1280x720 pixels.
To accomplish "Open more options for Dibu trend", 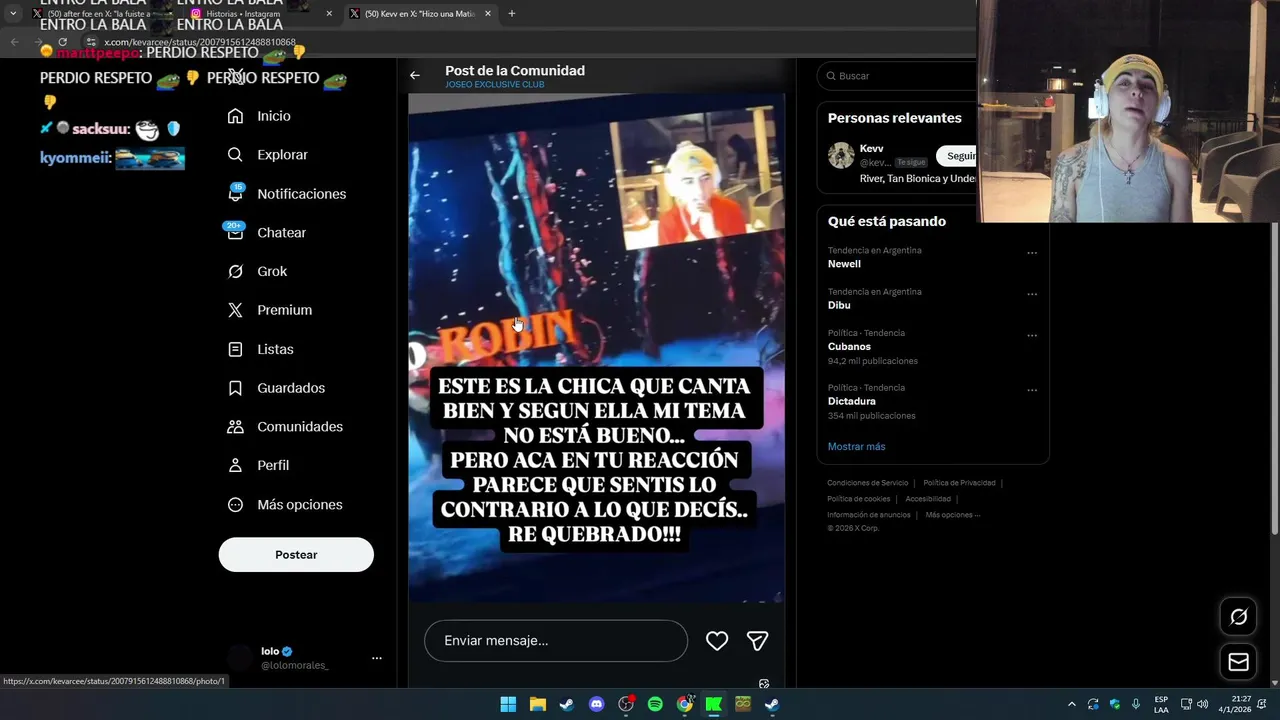I will click(1032, 294).
